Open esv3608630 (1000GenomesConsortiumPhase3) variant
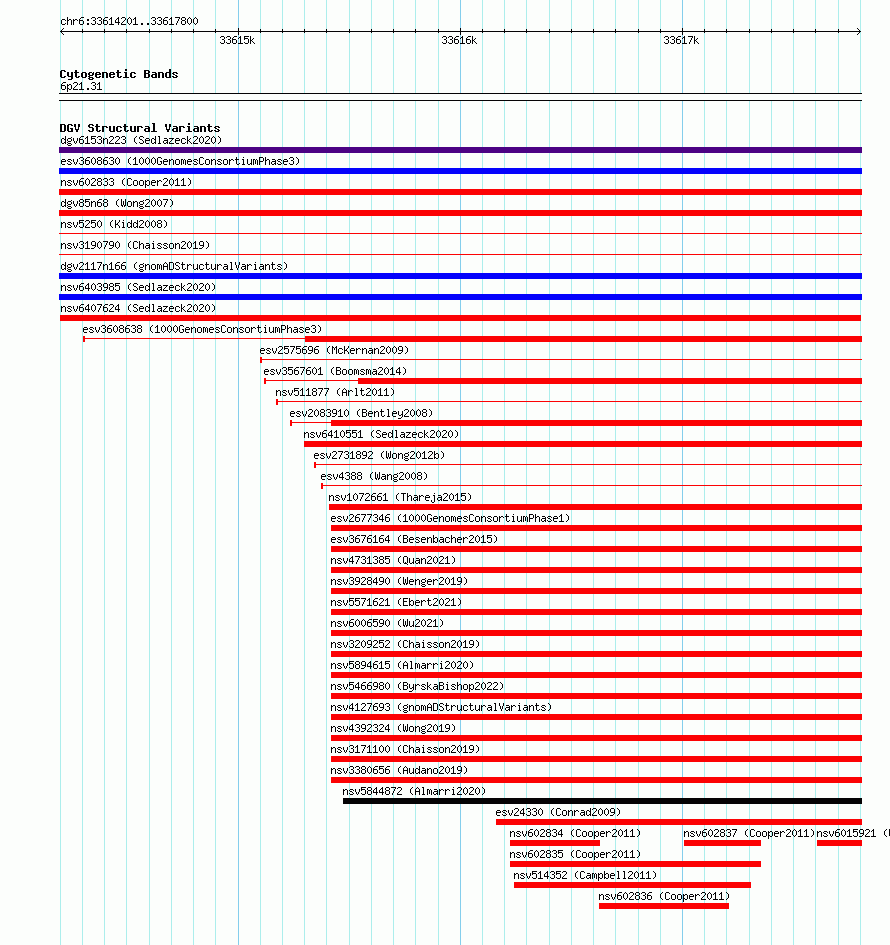This screenshot has width=890, height=945. (x=180, y=162)
